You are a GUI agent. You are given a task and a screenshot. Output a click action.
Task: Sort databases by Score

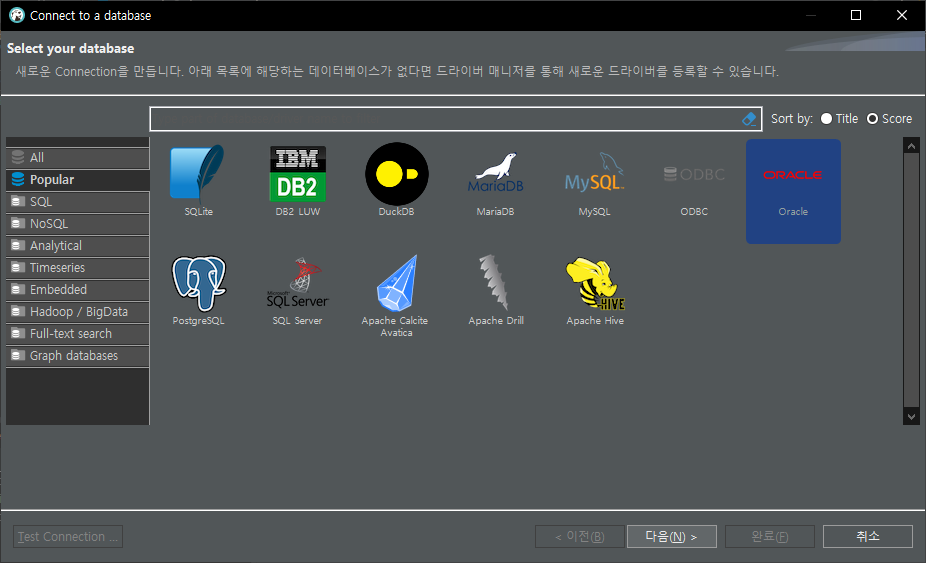[x=889, y=119]
